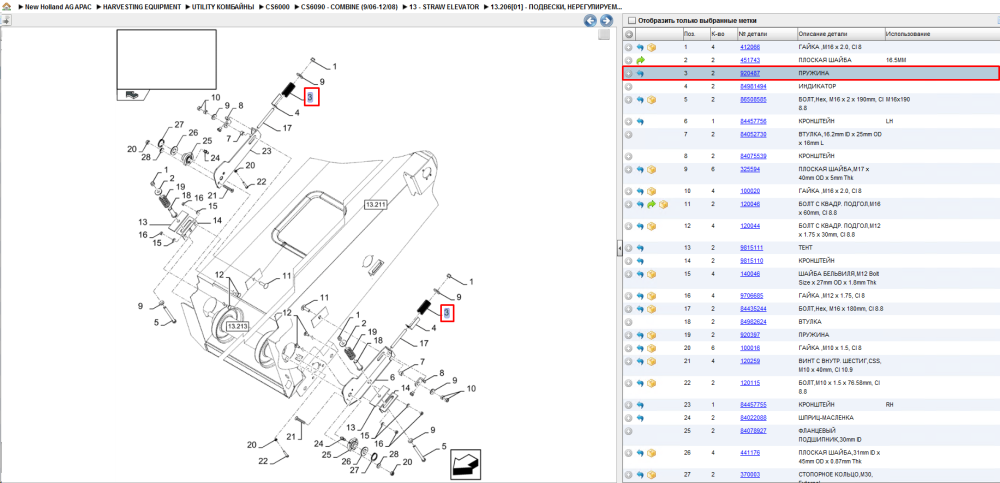Click the blue arrow icon for part 920487

click(x=640, y=73)
